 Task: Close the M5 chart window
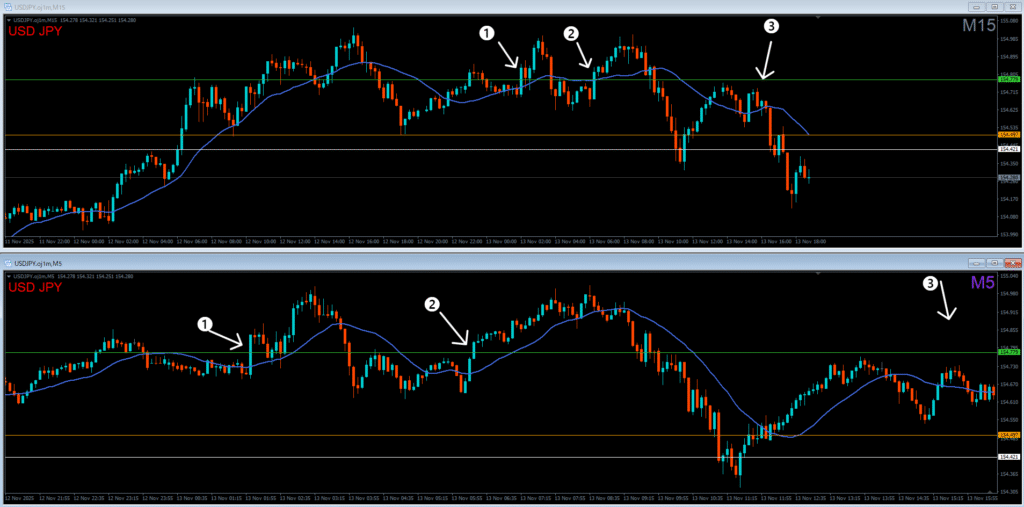click(1012, 263)
